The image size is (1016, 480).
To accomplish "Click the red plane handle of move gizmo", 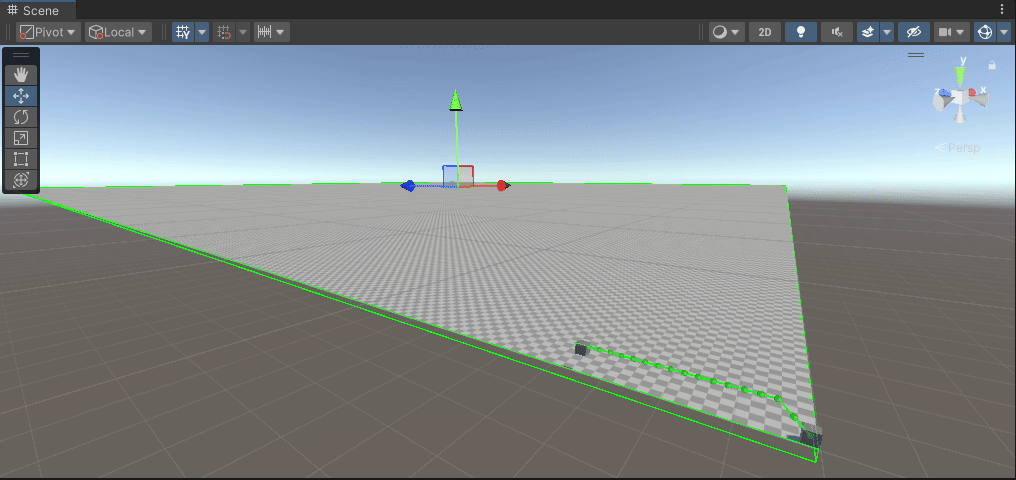I will pyautogui.click(x=466, y=176).
